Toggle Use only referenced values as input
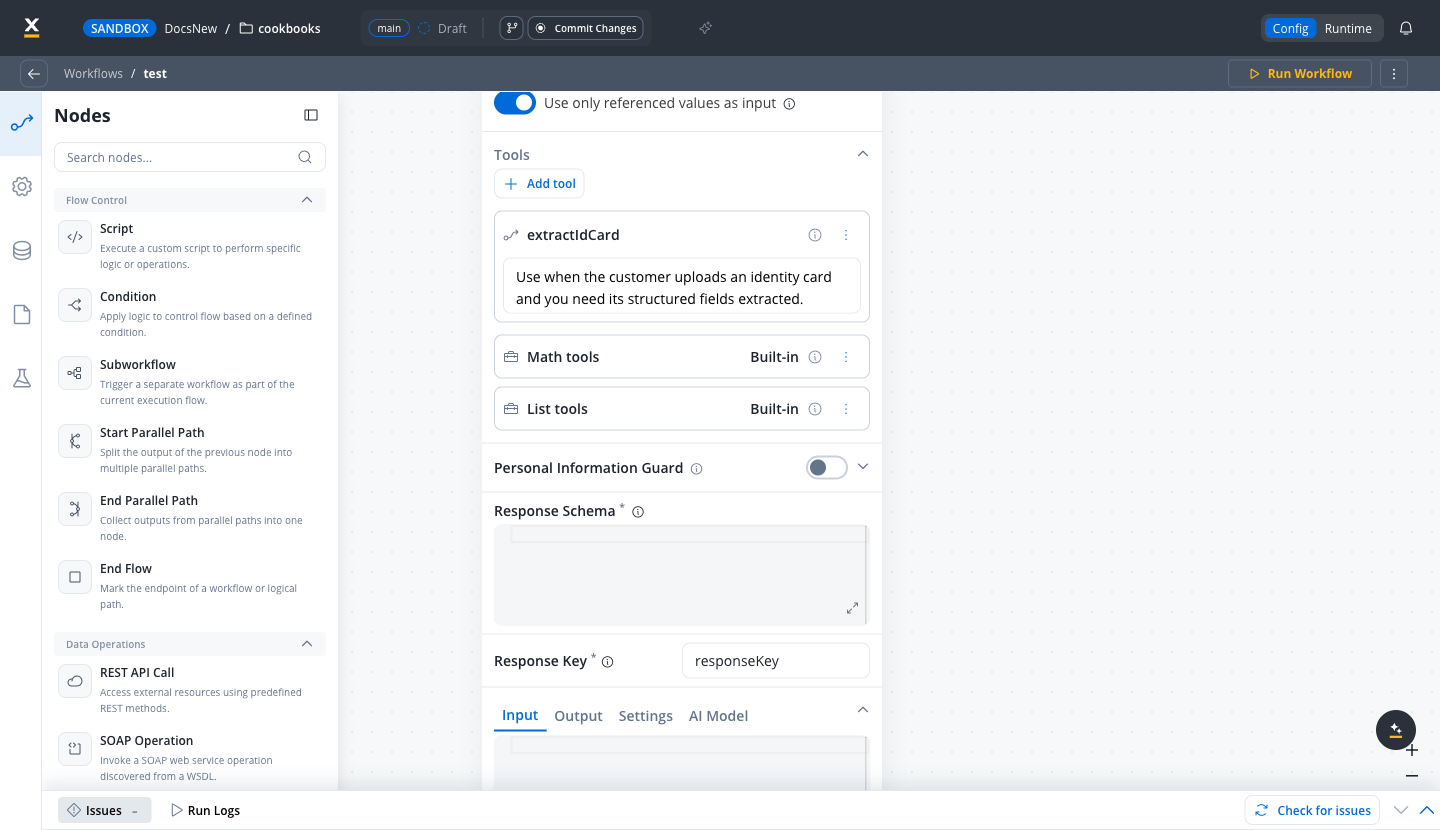 [x=515, y=103]
